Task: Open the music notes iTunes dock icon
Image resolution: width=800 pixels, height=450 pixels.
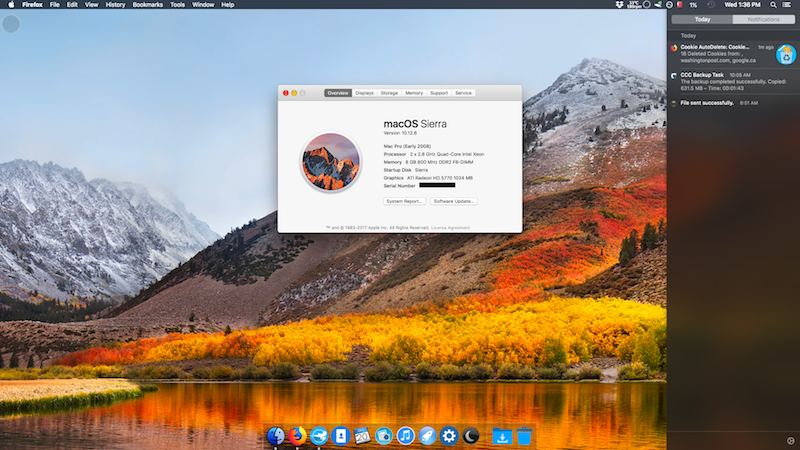Action: [x=406, y=436]
